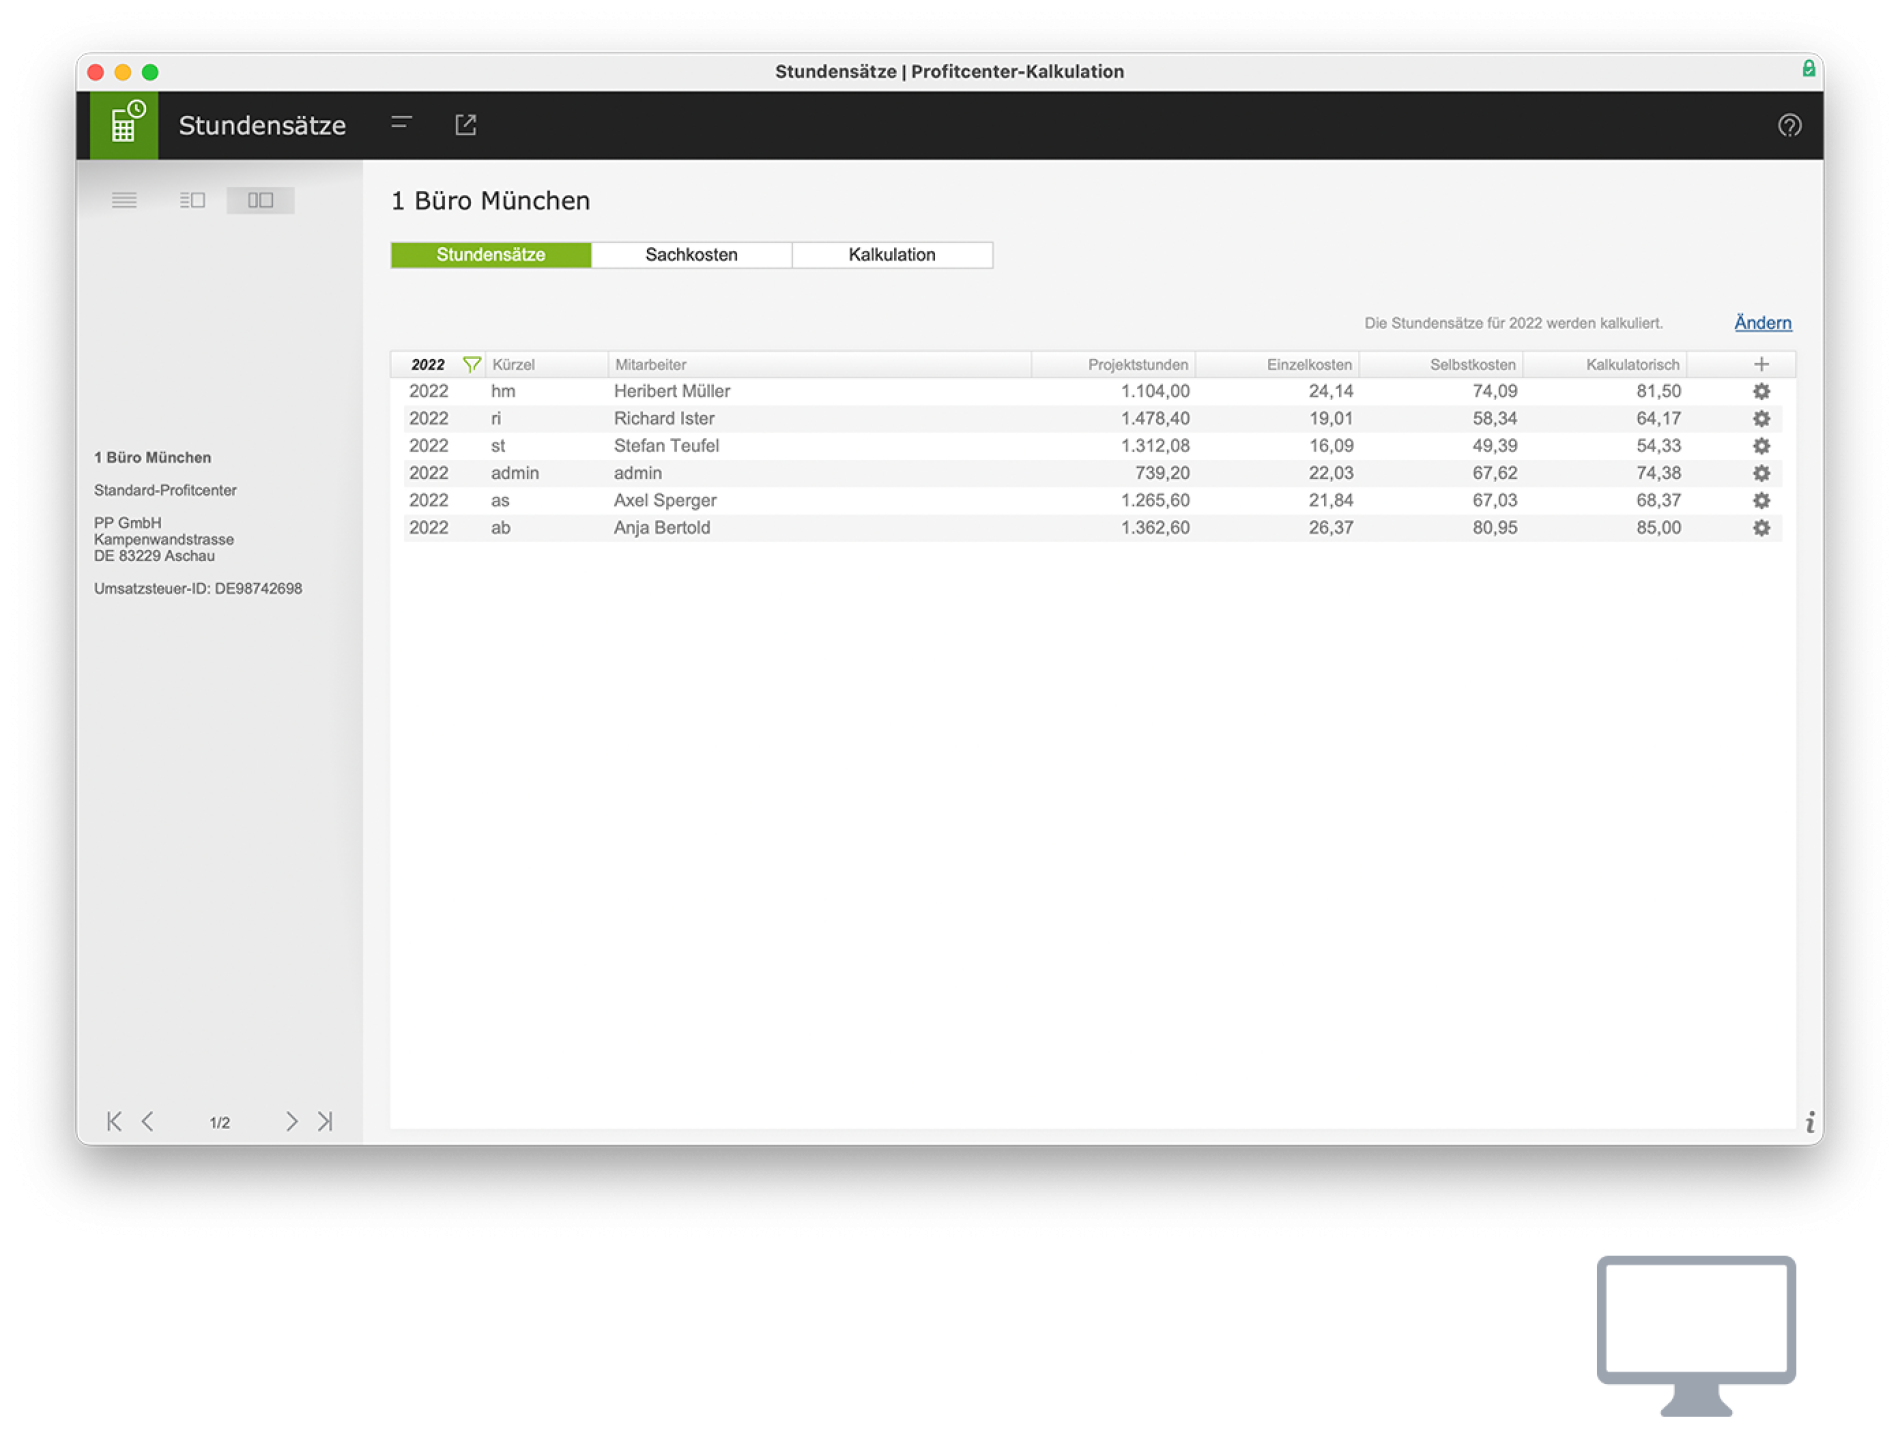
Task: Go to previous record arrow
Action: pos(148,1121)
